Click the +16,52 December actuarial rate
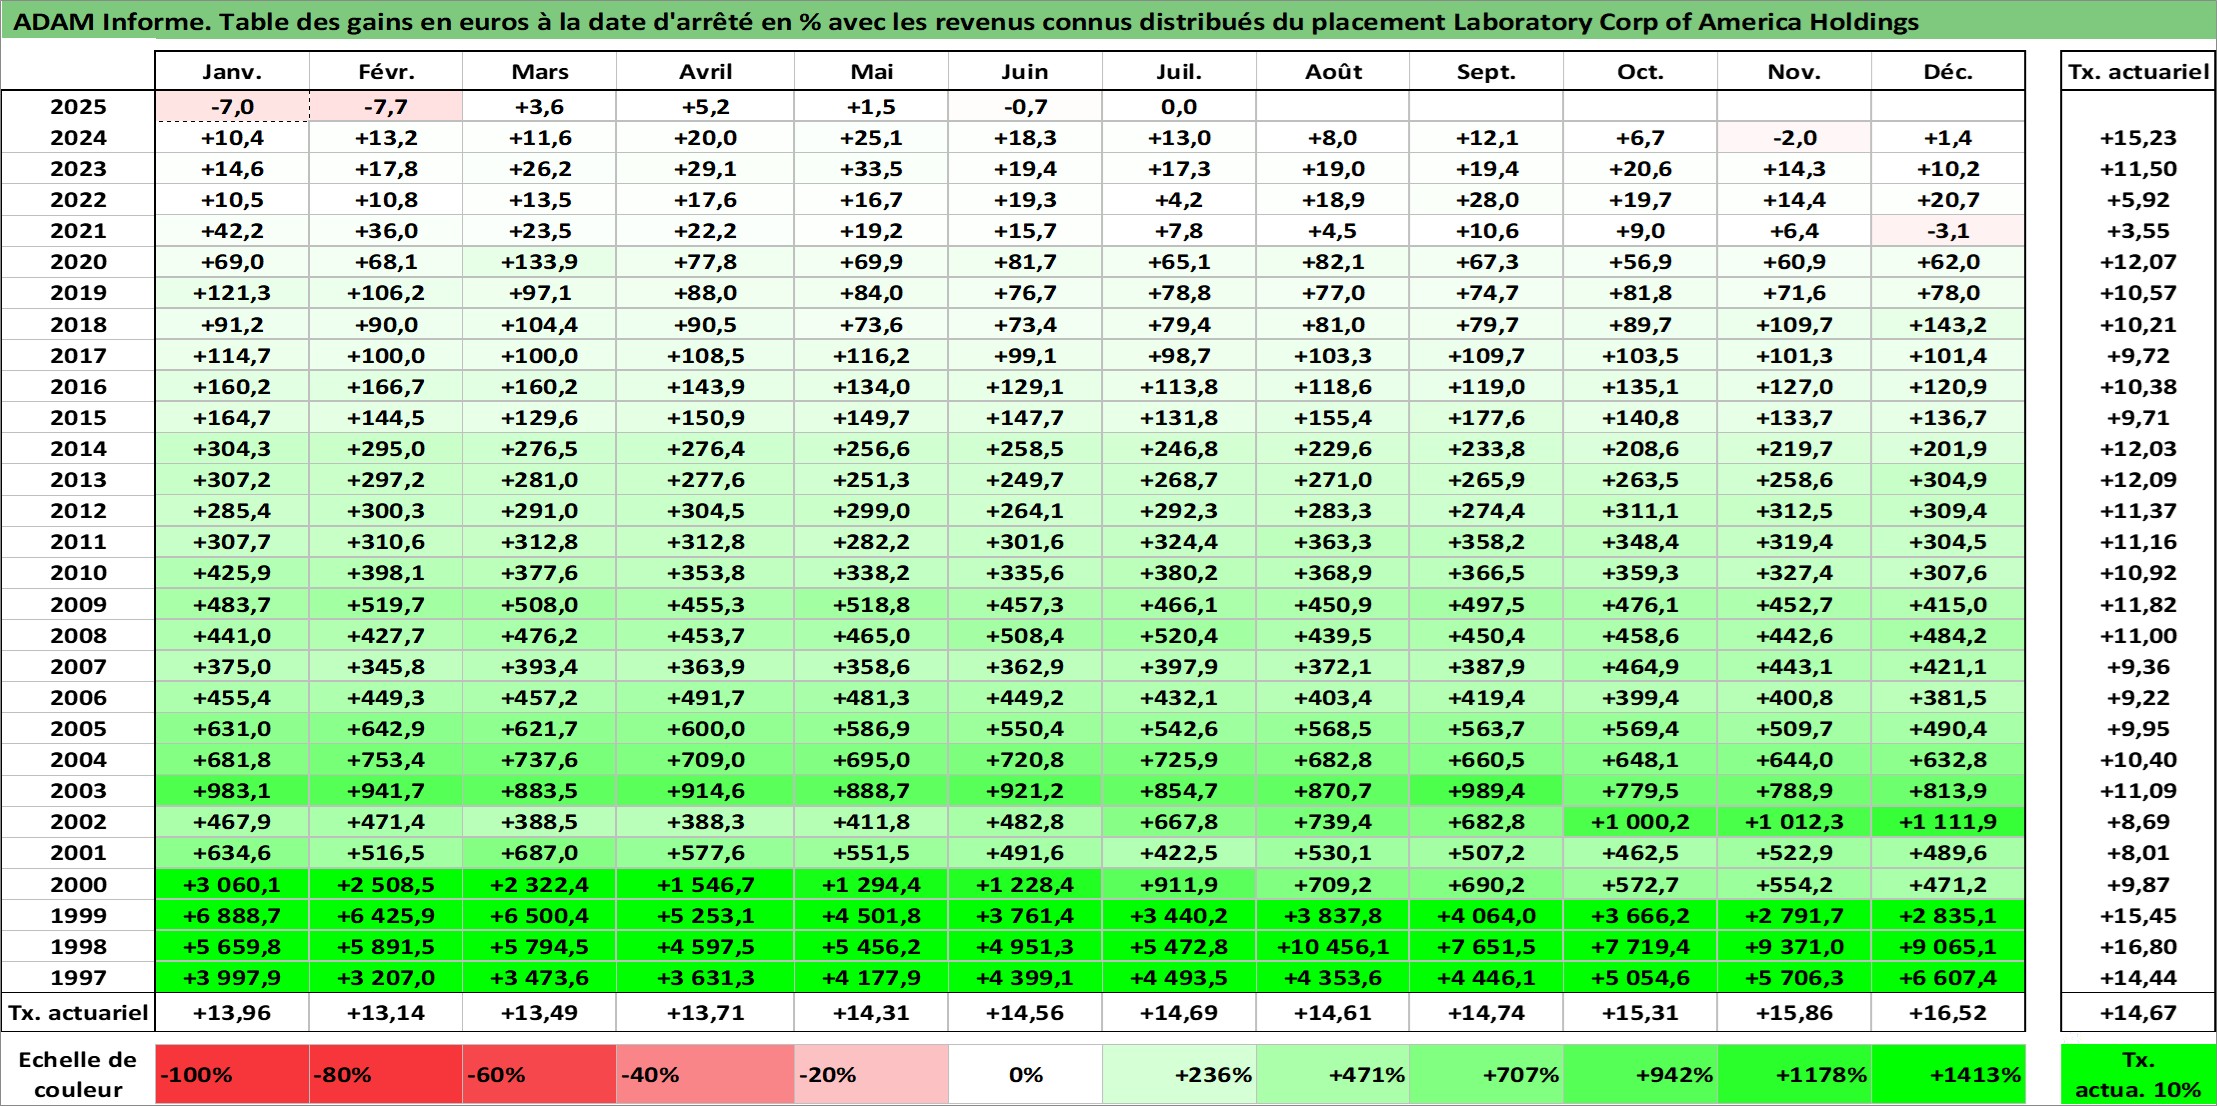 pyautogui.click(x=1948, y=1013)
